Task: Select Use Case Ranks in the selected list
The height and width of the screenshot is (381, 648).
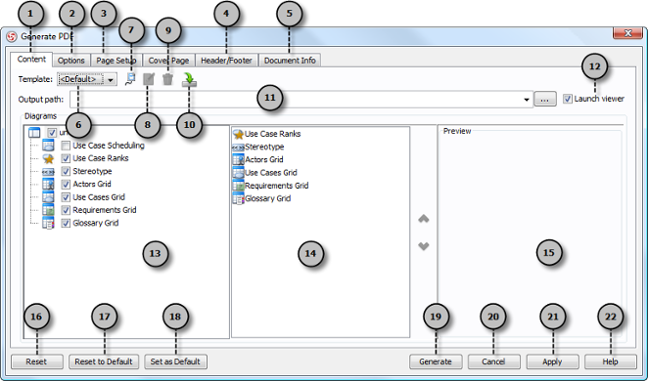Action: 273,134
